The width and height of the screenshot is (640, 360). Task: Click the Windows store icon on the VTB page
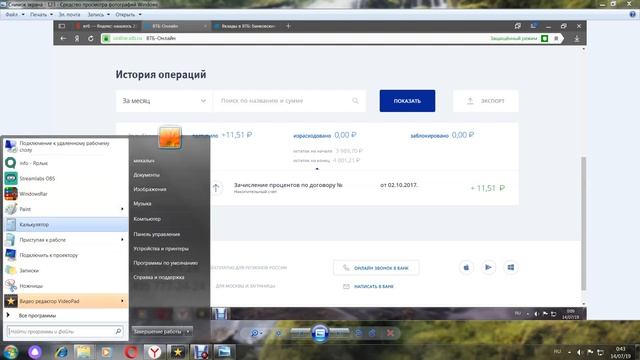point(511,267)
